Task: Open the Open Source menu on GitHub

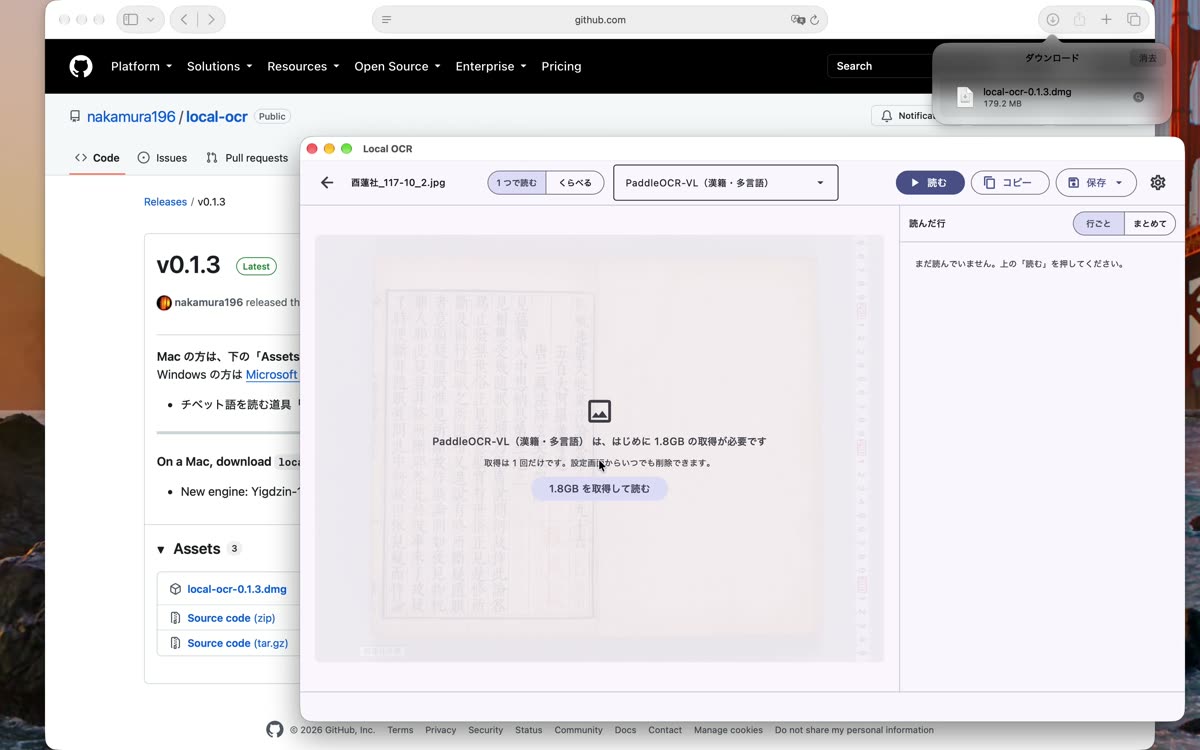Action: 397,66
